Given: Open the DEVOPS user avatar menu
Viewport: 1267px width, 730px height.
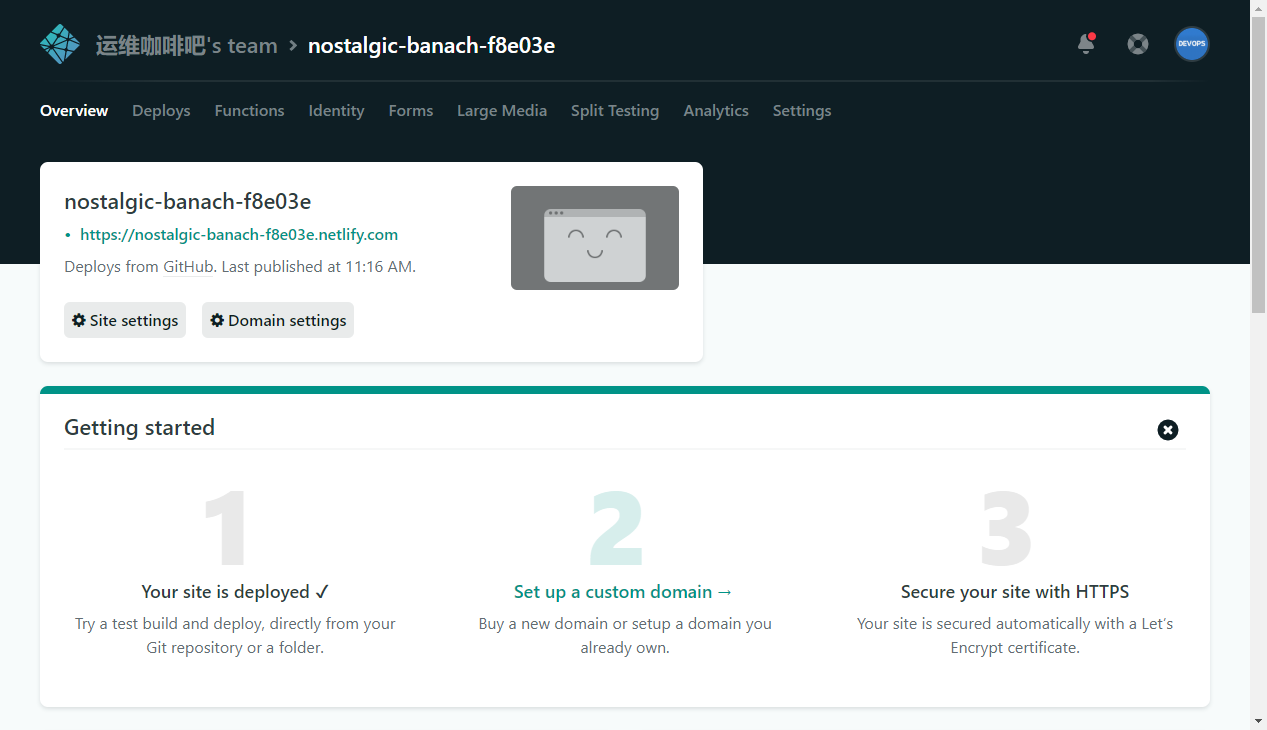Looking at the screenshot, I should [x=1191, y=44].
